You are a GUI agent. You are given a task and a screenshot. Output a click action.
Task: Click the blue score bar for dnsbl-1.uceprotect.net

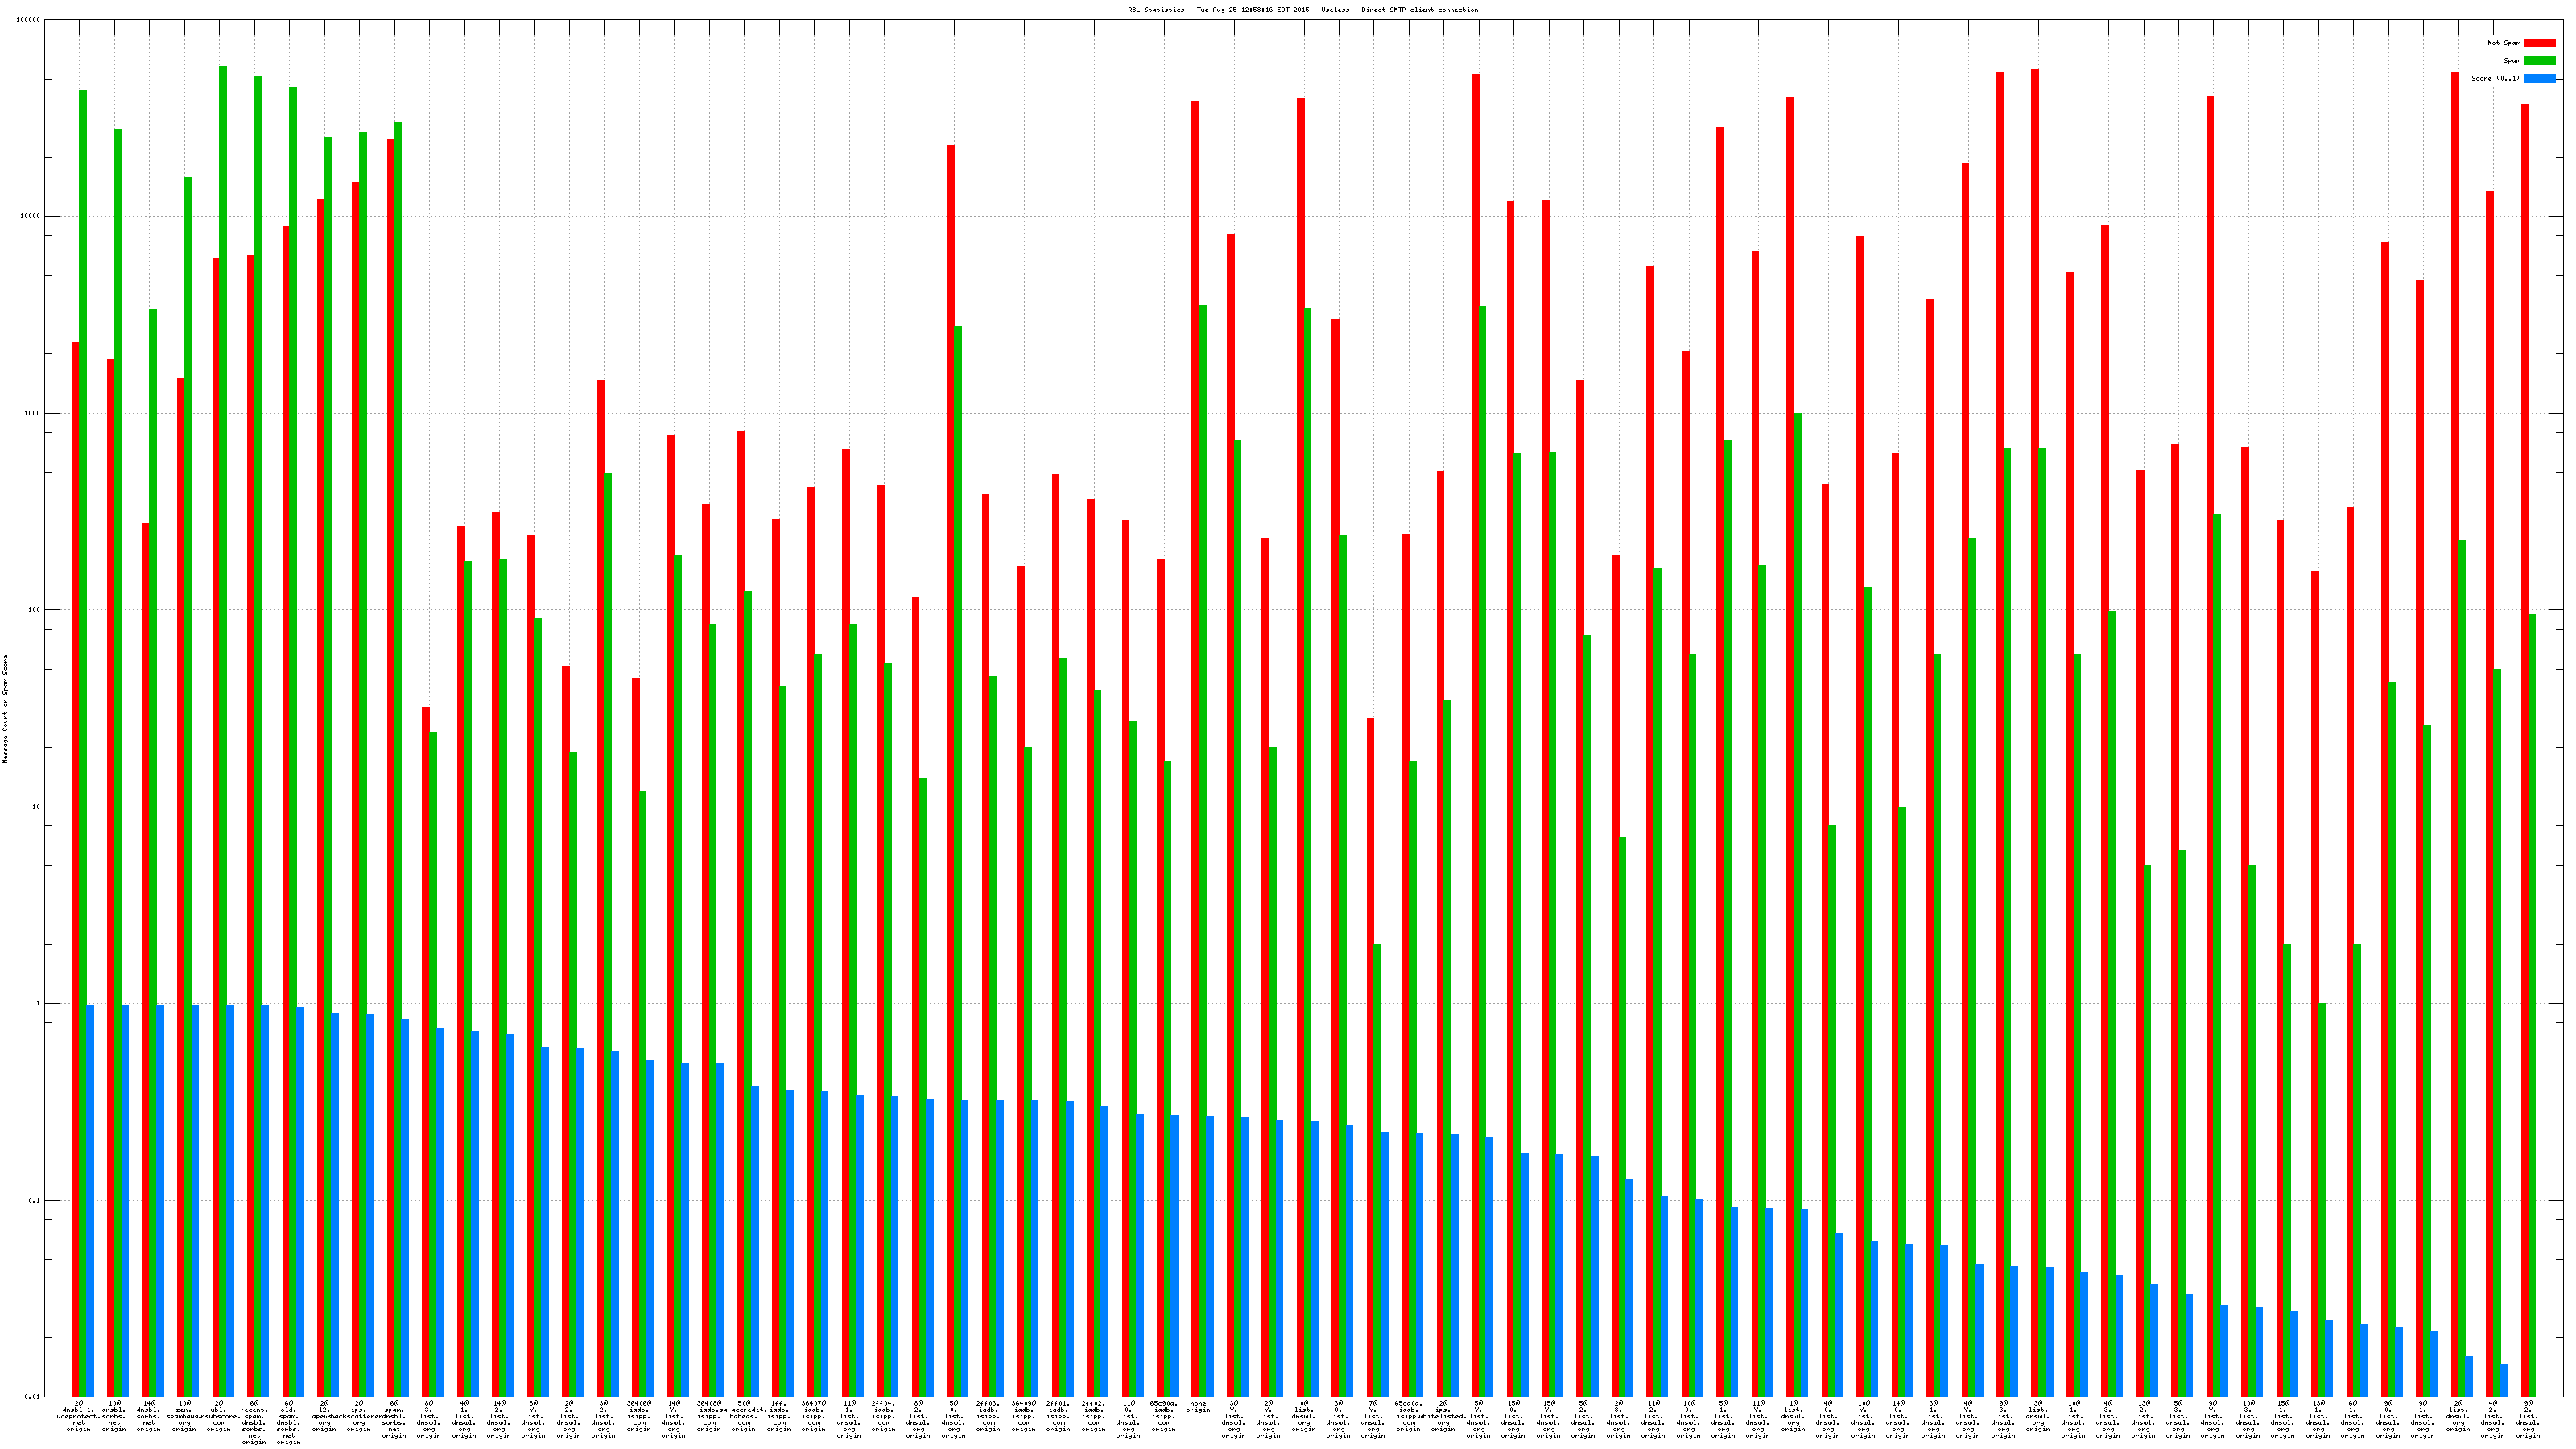pos(90,1200)
